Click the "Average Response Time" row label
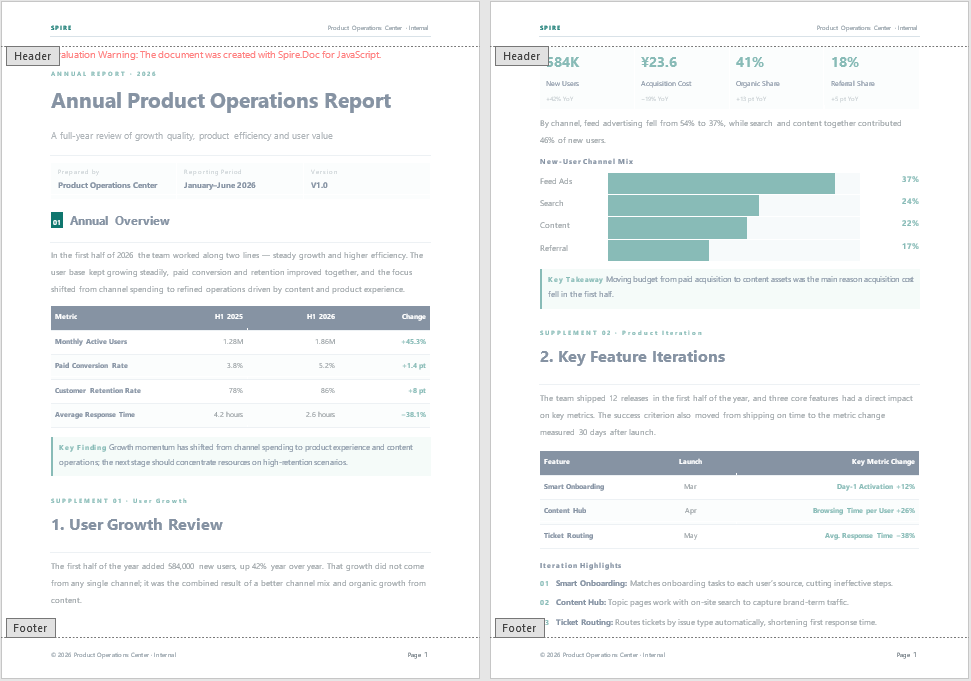Screen dimensions: 971x681 [95, 414]
